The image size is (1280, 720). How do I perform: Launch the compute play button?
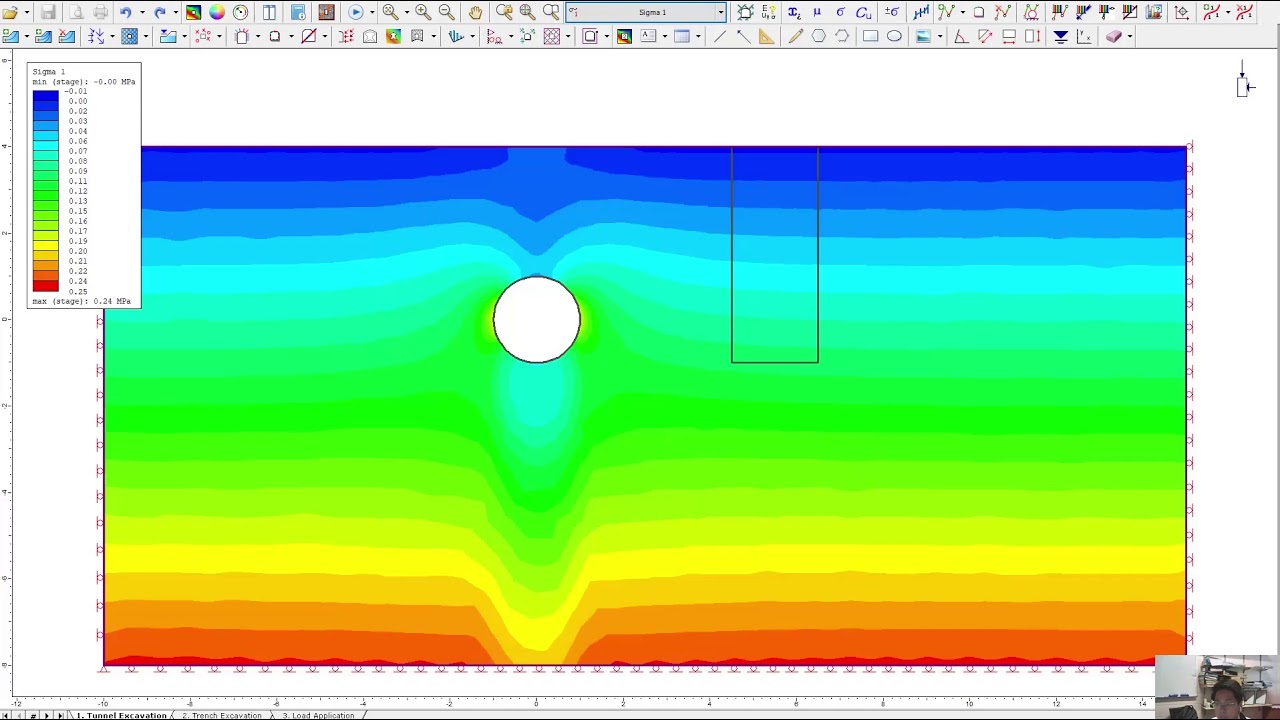tap(355, 12)
